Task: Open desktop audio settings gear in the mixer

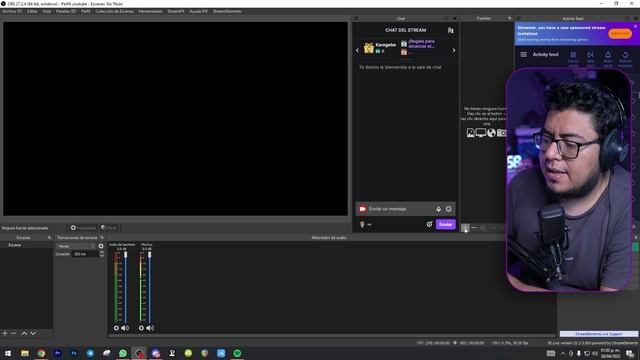Action: click(116, 328)
